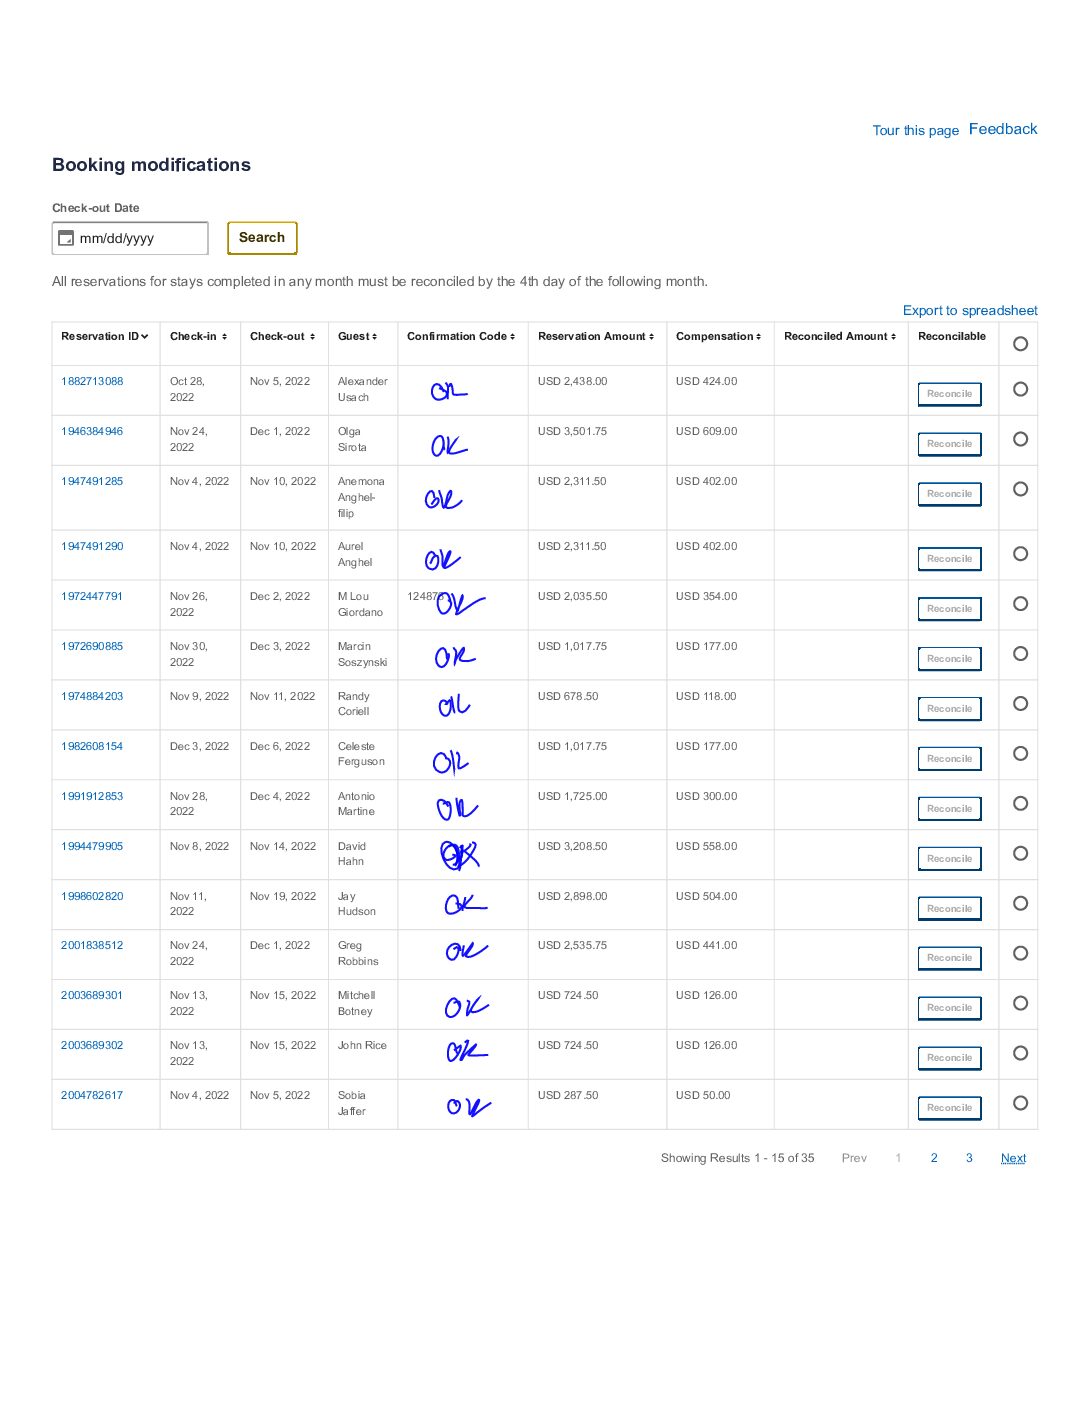The height and width of the screenshot is (1408, 1088).
Task: Sort by Check-out column arrows
Action: (x=312, y=337)
